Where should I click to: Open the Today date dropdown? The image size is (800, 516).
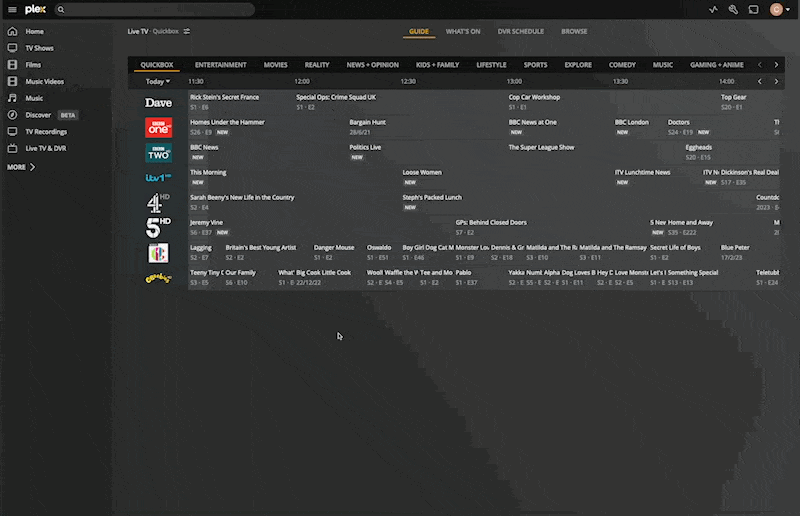click(x=158, y=82)
